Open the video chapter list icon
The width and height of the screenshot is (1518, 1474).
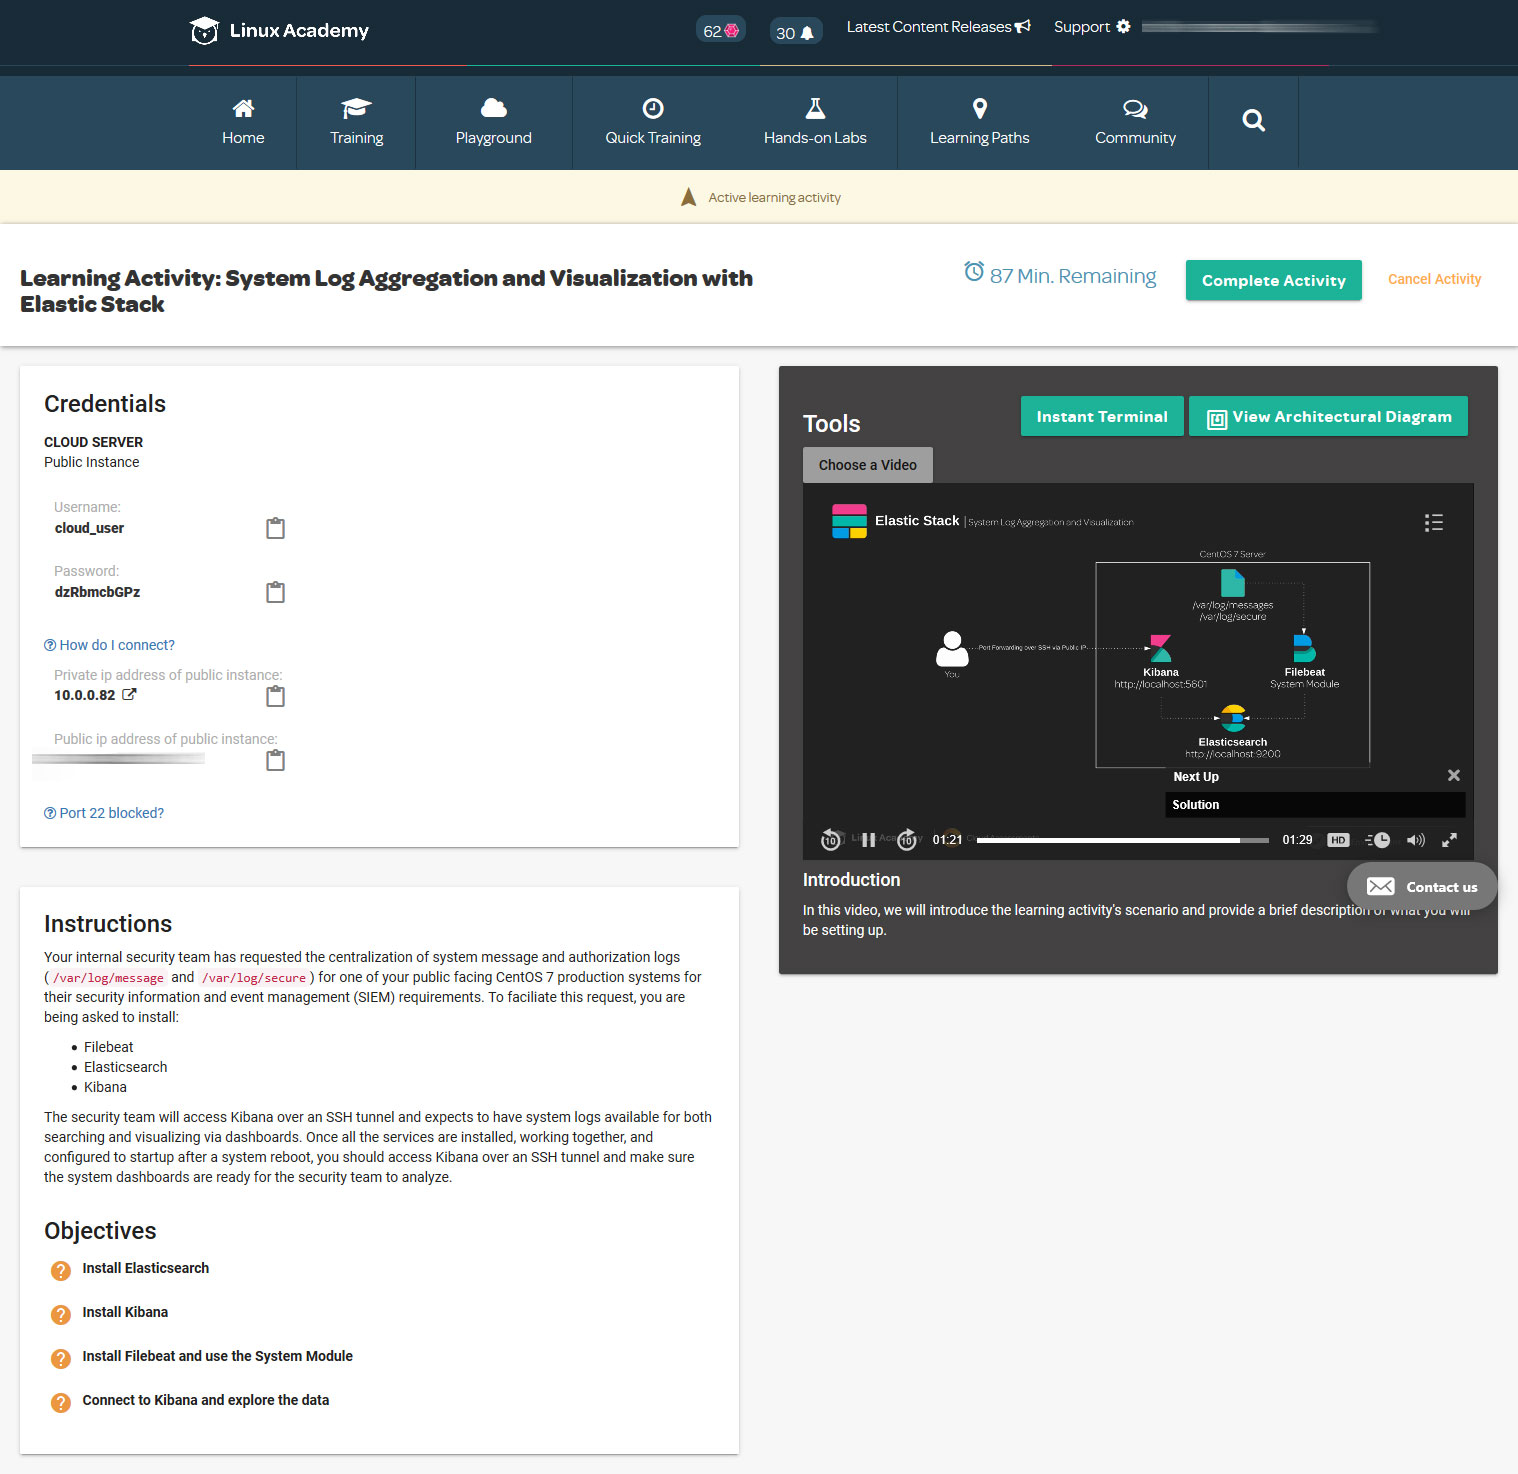click(1433, 522)
